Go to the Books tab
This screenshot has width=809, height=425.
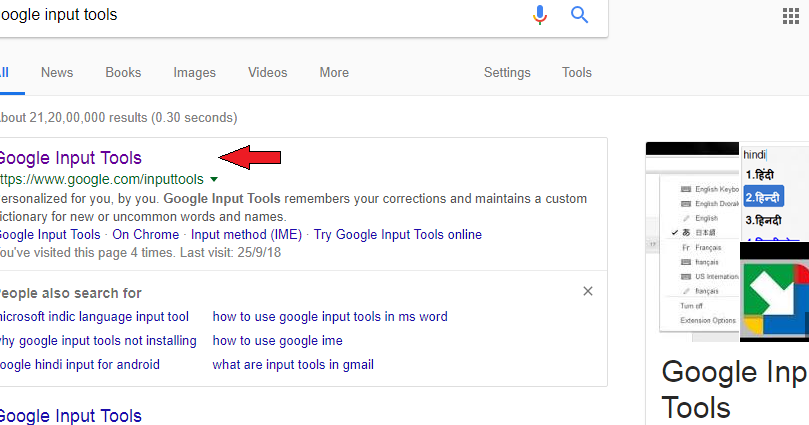(x=123, y=72)
